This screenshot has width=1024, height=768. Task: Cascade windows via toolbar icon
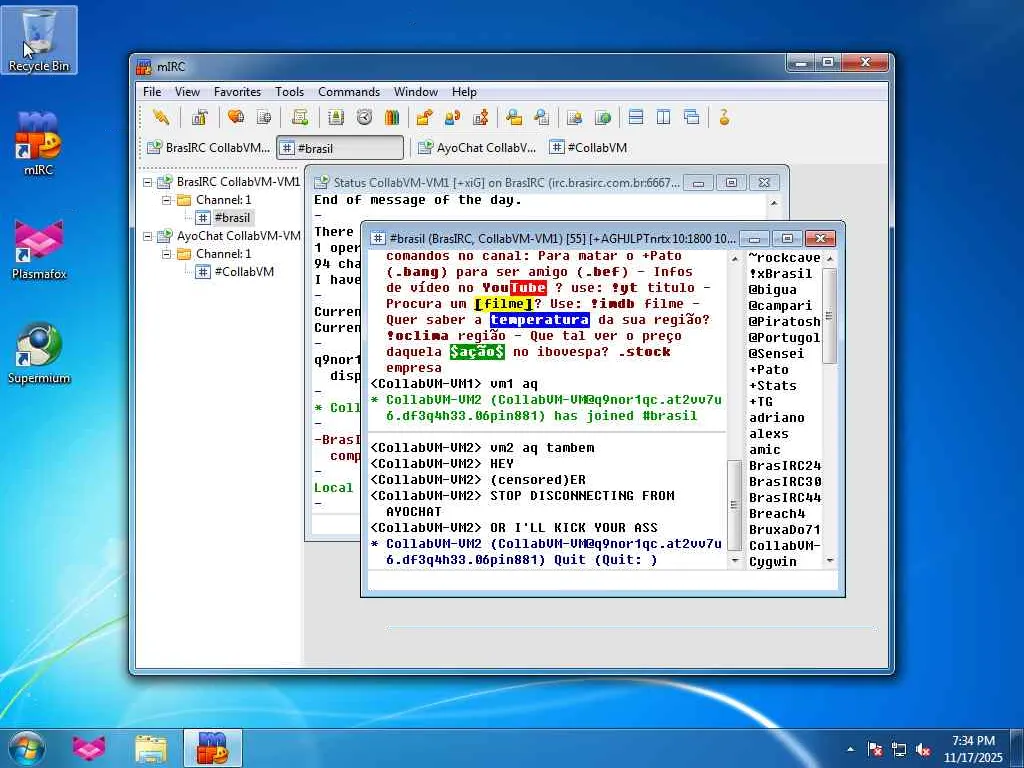pyautogui.click(x=692, y=118)
